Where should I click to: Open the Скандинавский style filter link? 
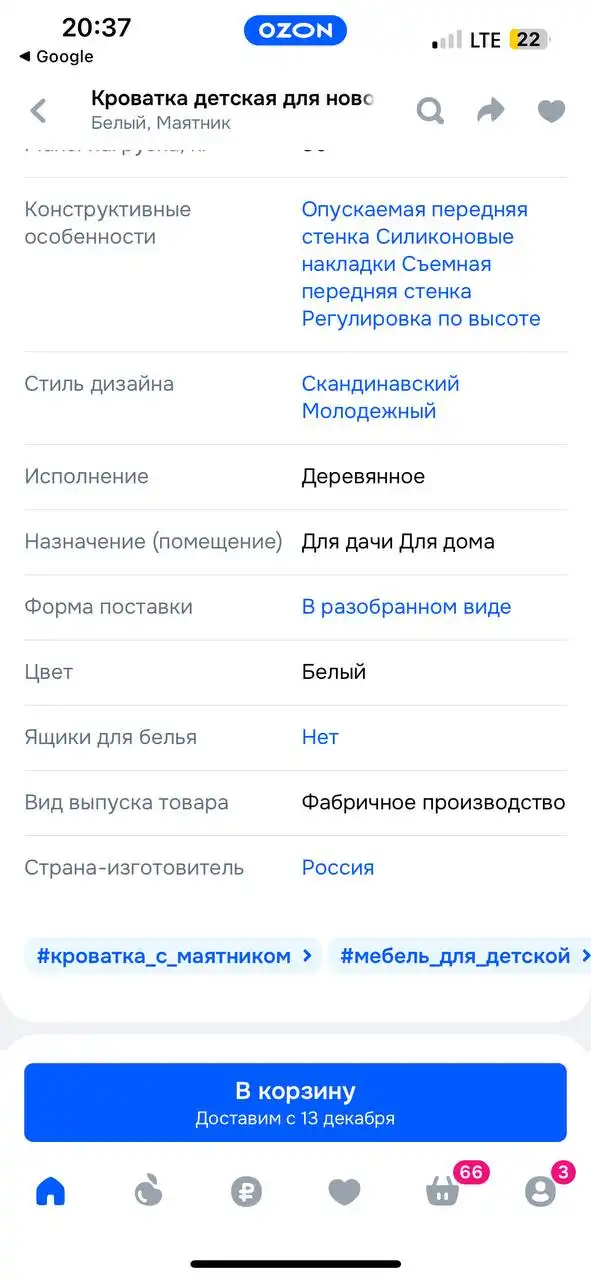pyautogui.click(x=379, y=383)
